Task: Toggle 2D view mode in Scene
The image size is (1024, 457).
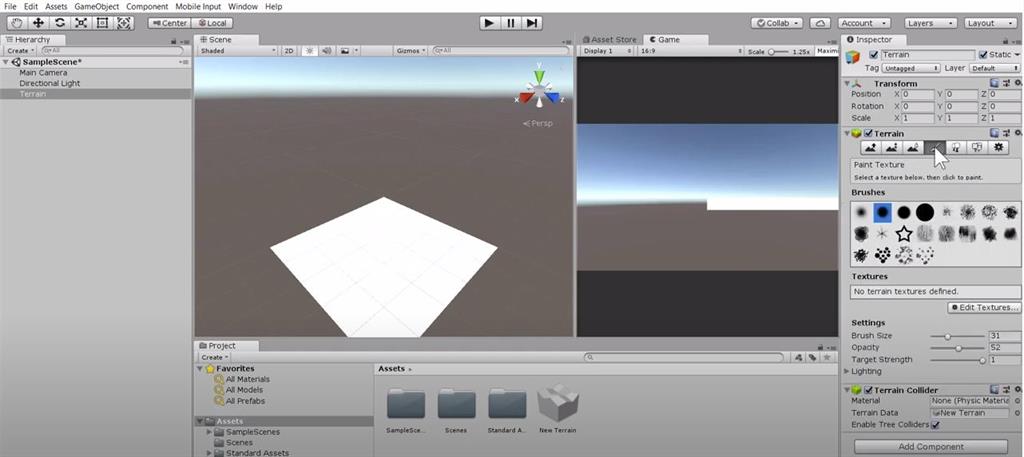Action: 289,50
